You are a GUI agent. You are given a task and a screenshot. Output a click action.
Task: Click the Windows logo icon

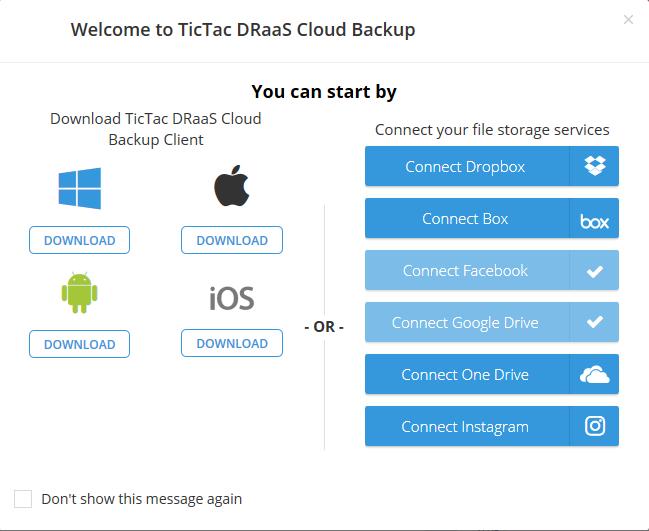79,188
